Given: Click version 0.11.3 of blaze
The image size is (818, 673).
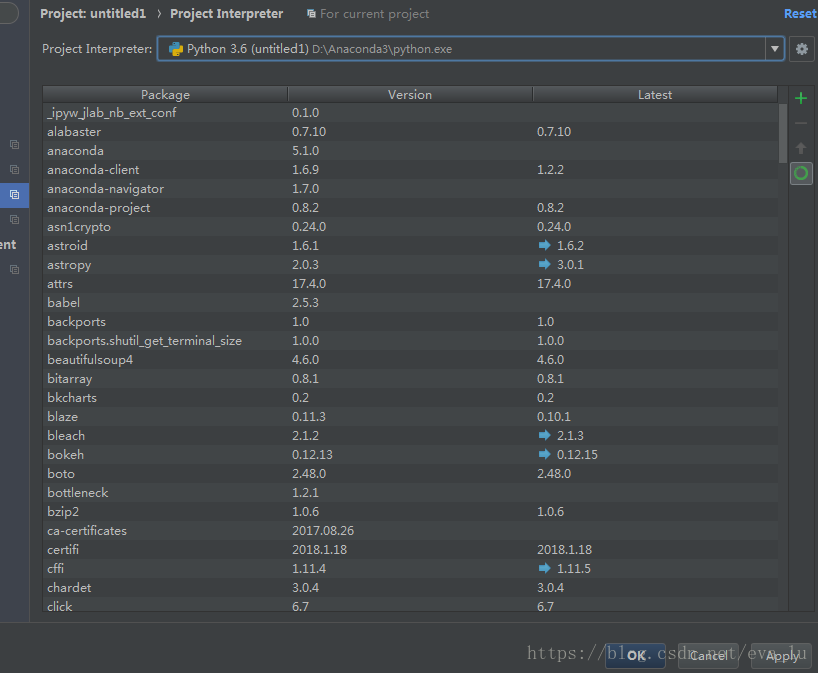Looking at the screenshot, I should 309,417.
